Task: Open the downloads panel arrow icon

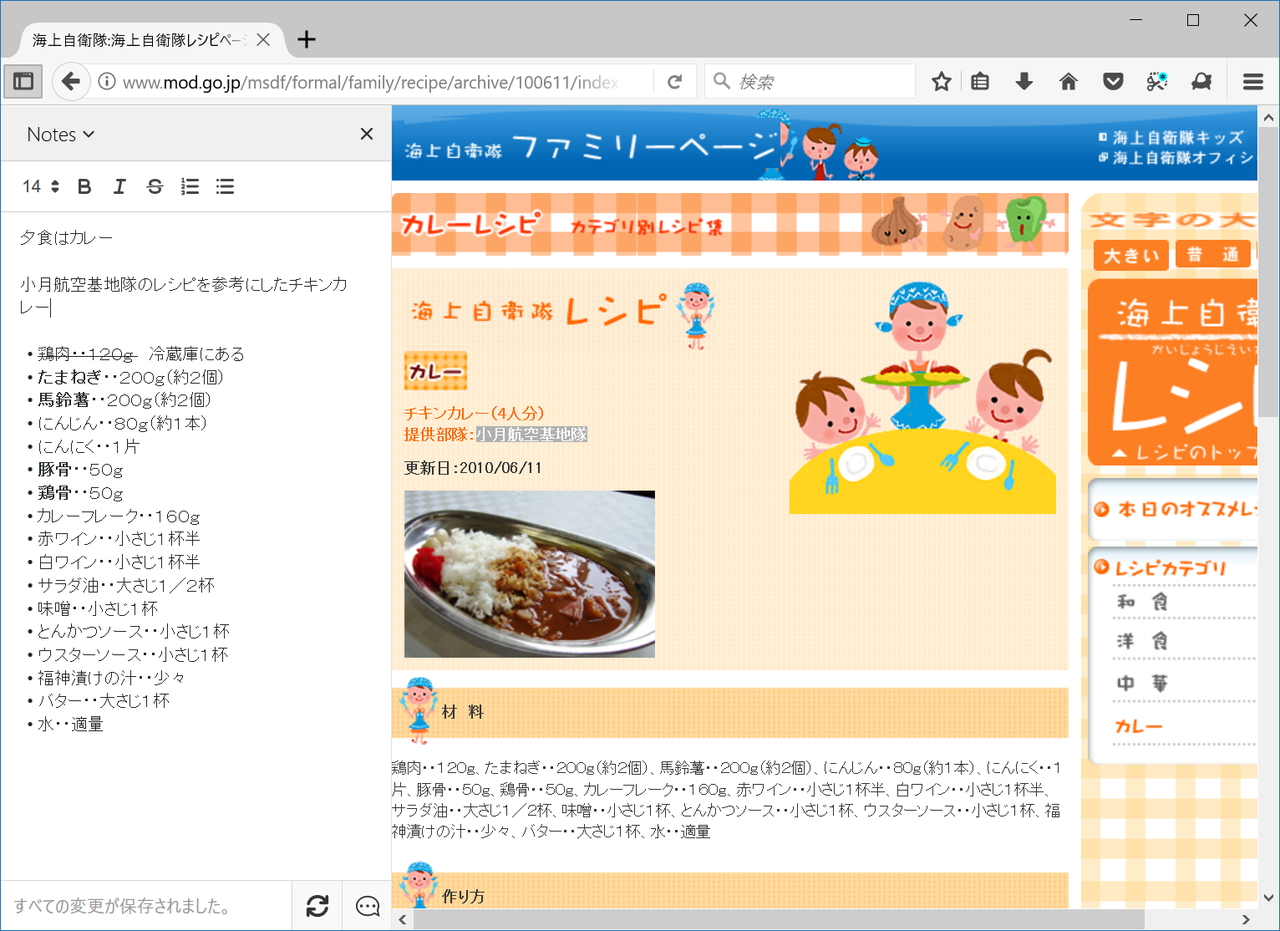Action: (x=1024, y=81)
